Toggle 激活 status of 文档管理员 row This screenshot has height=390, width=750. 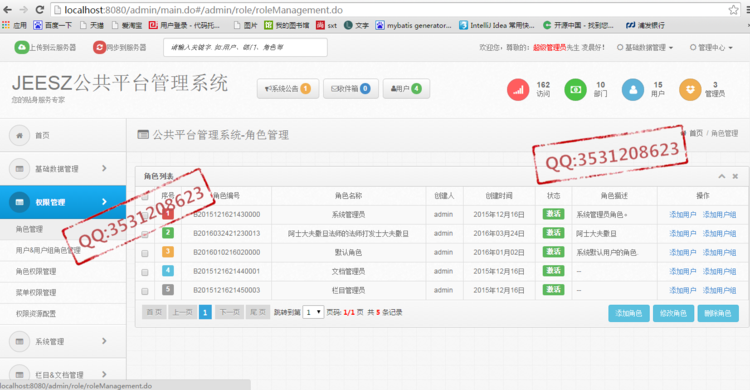coord(553,271)
